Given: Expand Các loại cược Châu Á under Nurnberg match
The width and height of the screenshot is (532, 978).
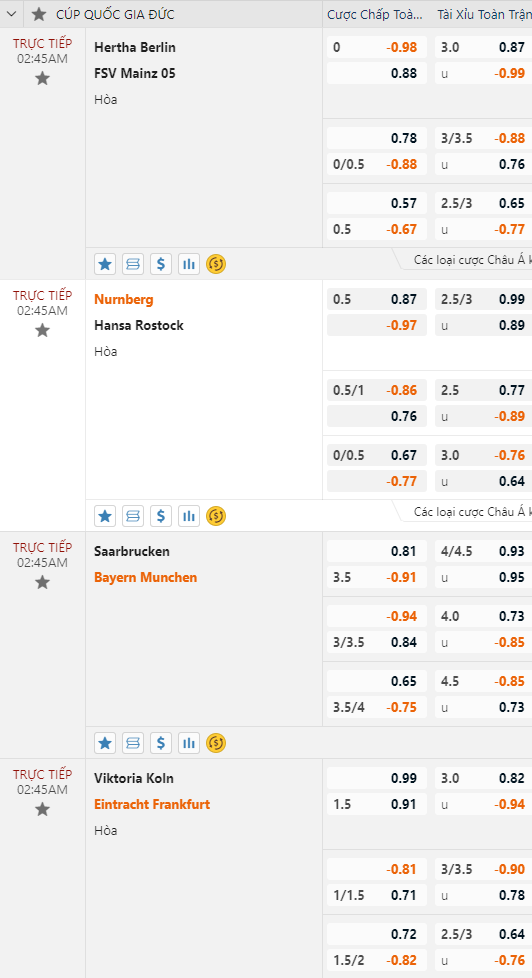Looking at the screenshot, I should click(470, 513).
